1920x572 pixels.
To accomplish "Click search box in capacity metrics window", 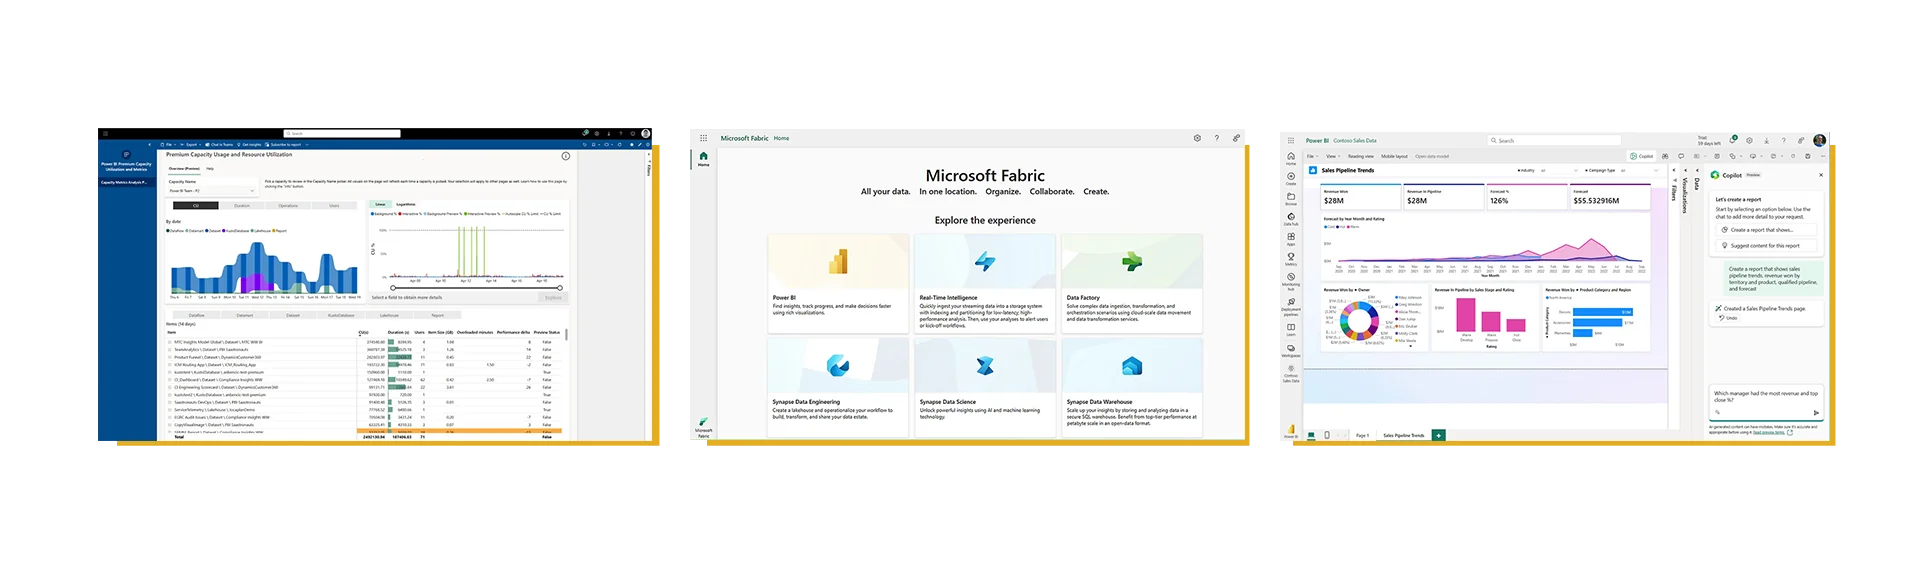I will pos(342,133).
